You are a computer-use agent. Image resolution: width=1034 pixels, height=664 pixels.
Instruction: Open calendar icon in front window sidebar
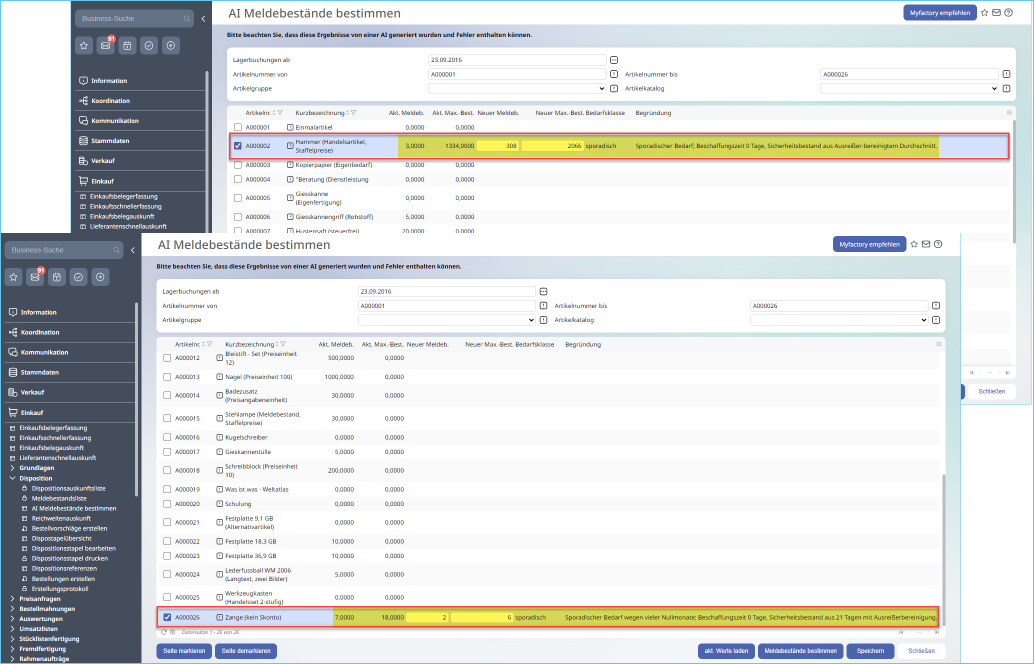tap(57, 277)
